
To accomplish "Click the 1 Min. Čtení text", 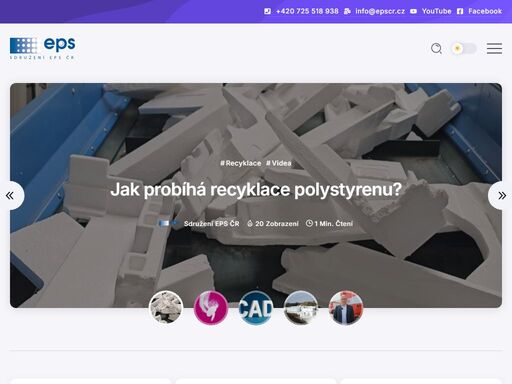I will tap(334, 224).
